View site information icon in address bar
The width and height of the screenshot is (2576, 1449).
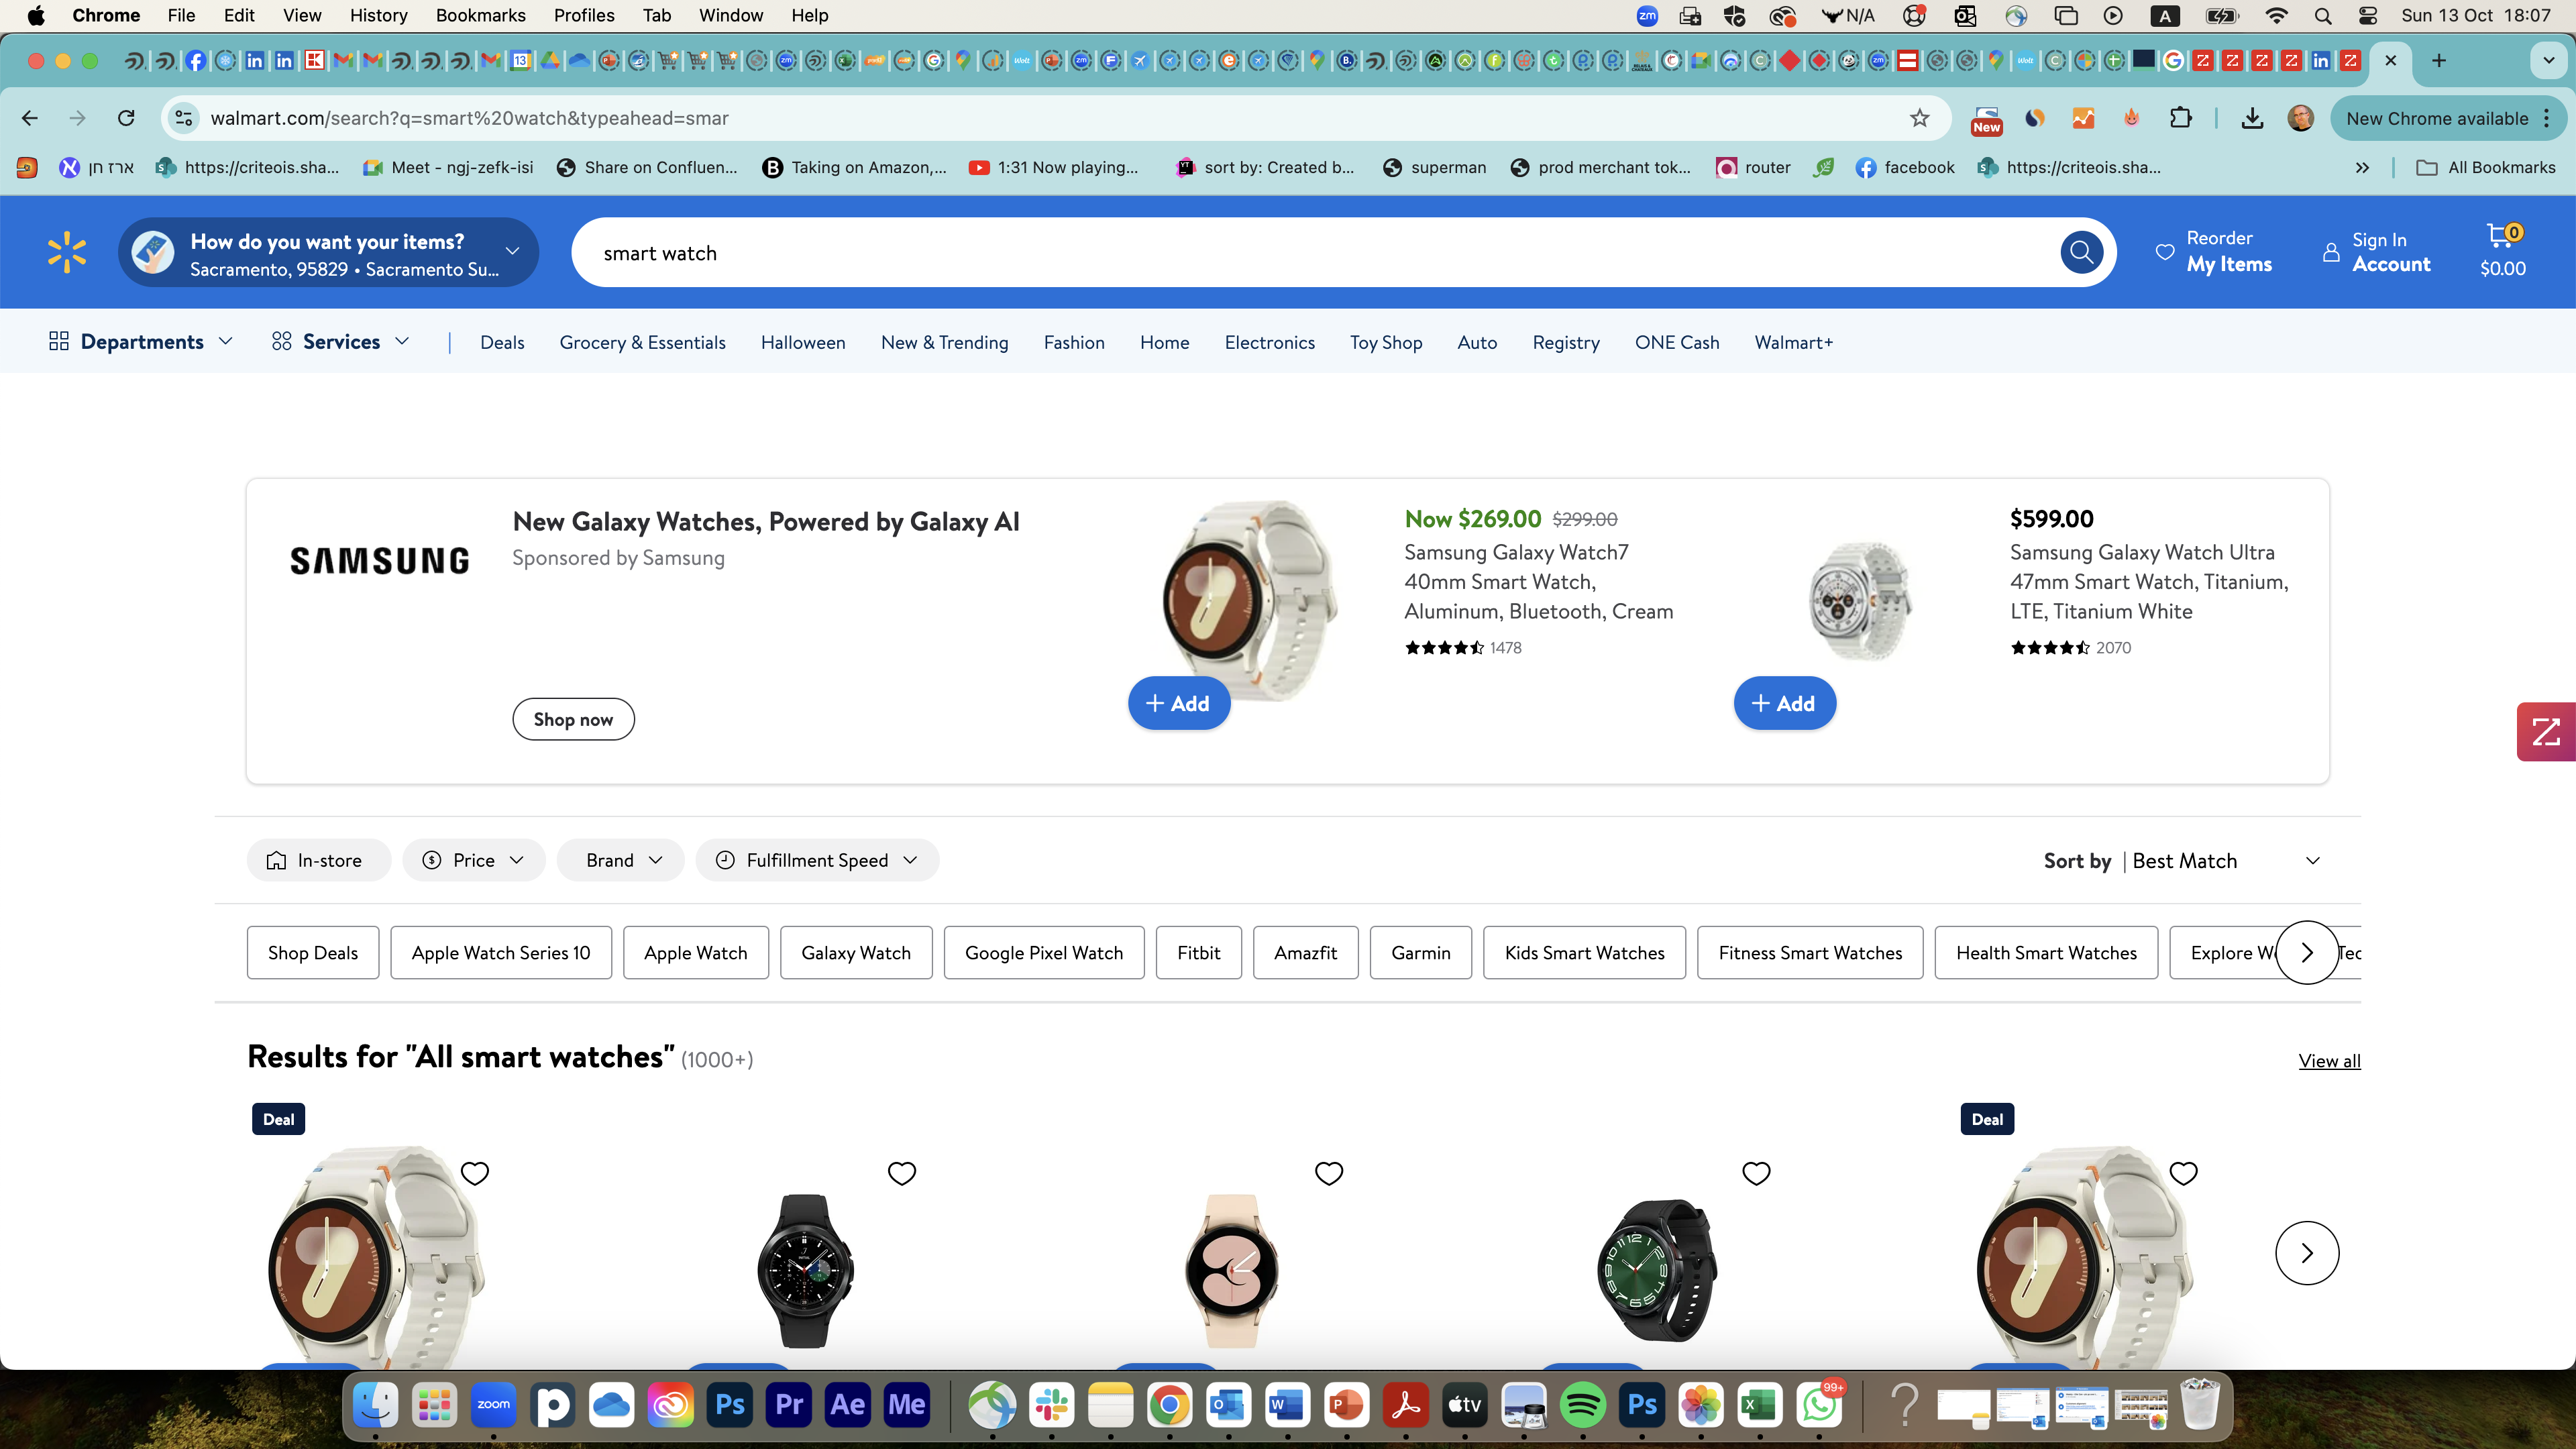click(183, 118)
